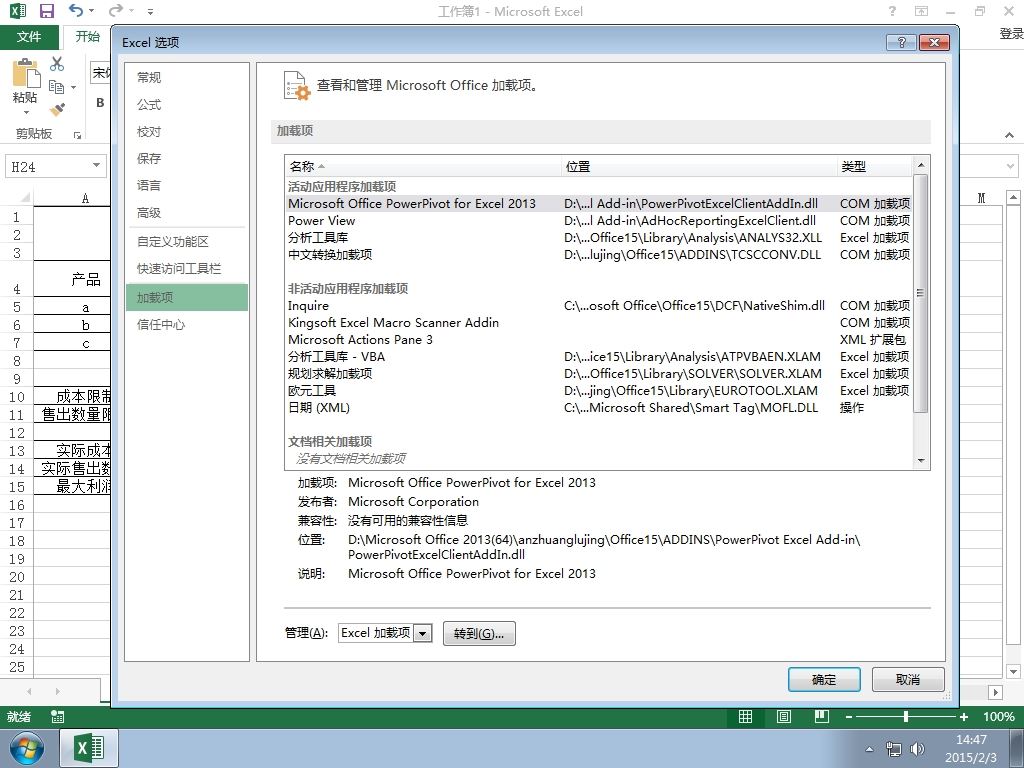Select the Solver add-in row
The height and width of the screenshot is (768, 1024).
[x=599, y=374]
